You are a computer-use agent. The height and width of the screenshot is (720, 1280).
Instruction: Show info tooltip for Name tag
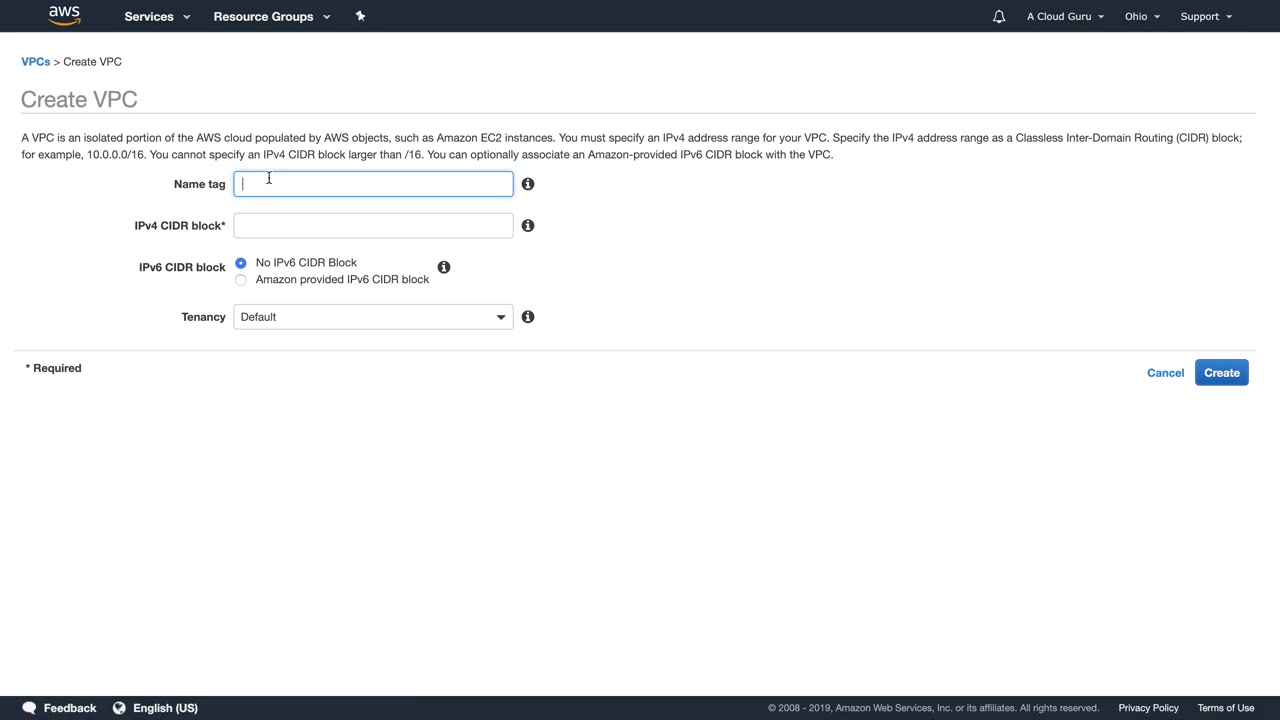point(528,184)
